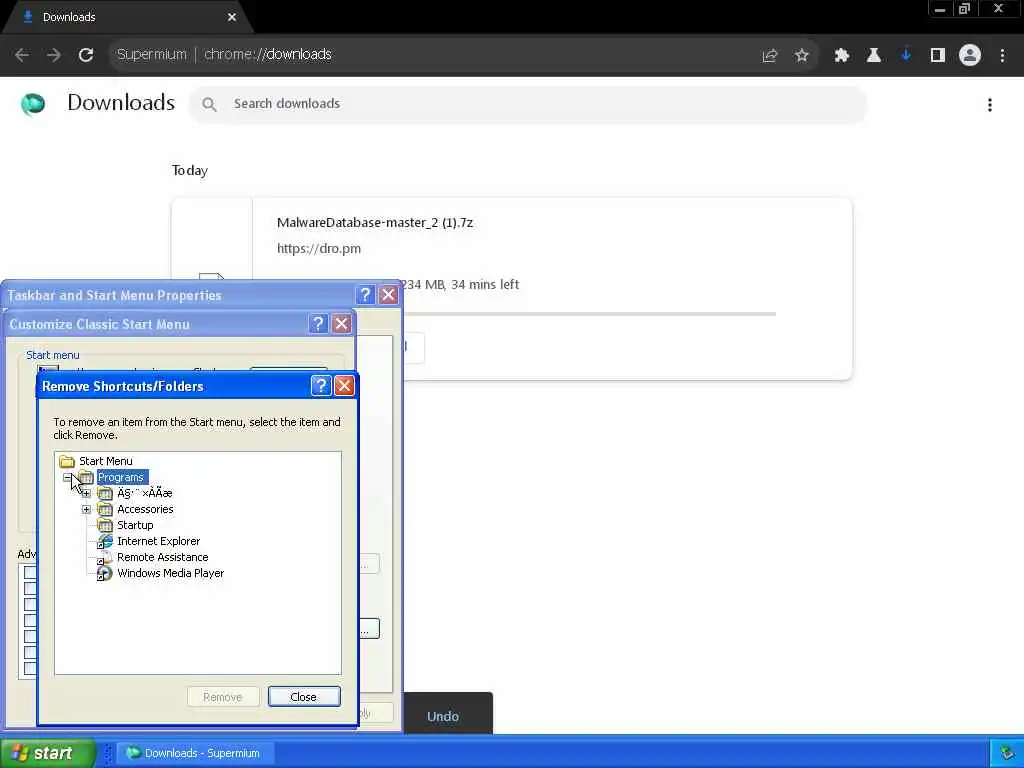Click the system tray icon
Viewport: 1024px width, 768px height.
pos(1007,754)
